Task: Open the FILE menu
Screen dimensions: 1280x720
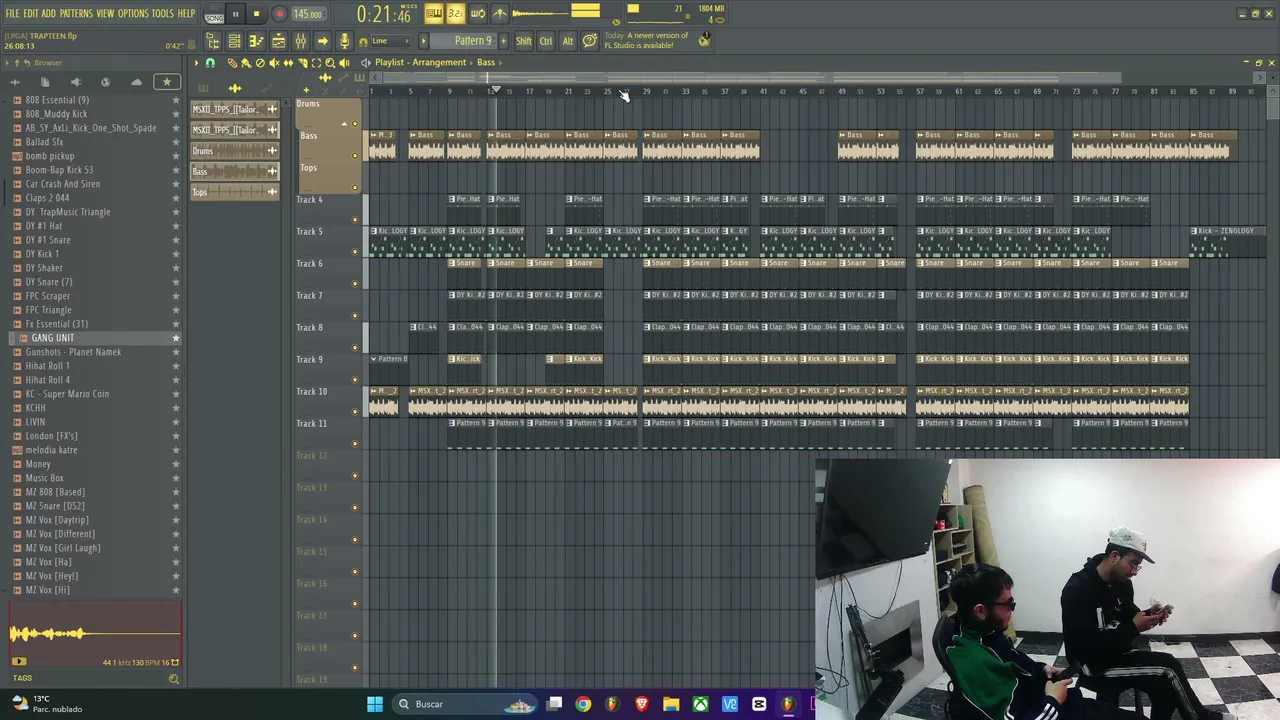Action: [13, 14]
